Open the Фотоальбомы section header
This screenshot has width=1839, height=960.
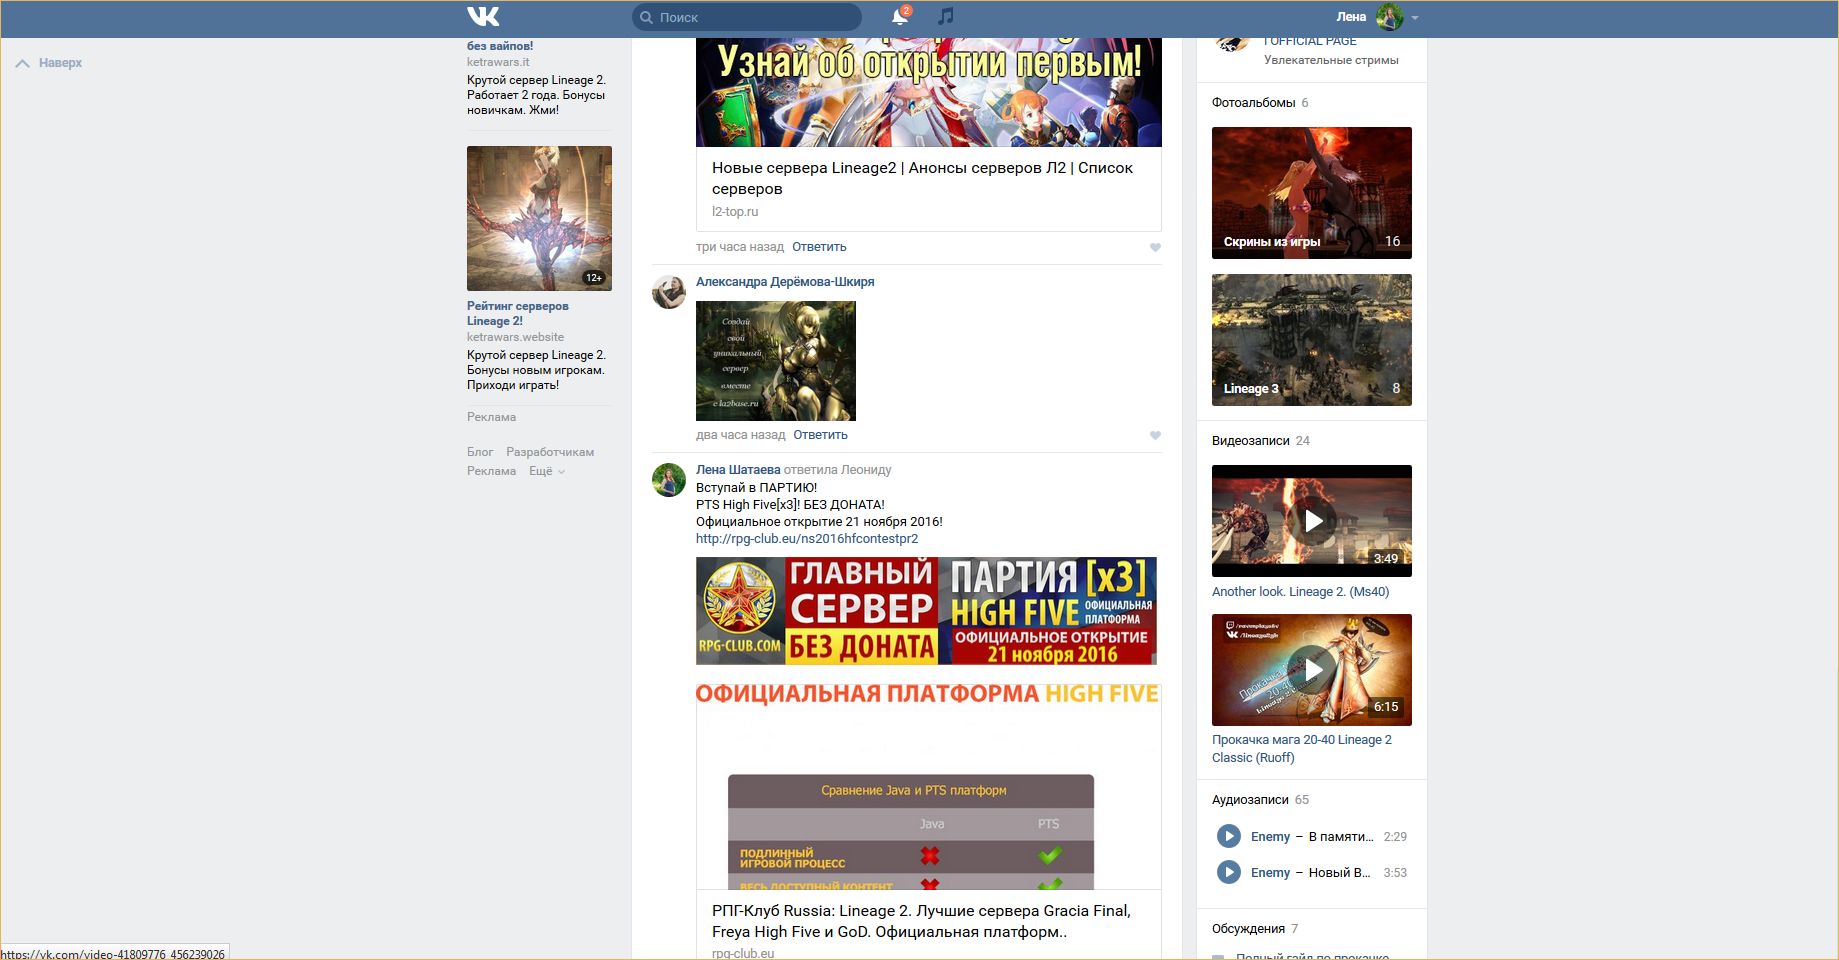point(1253,103)
